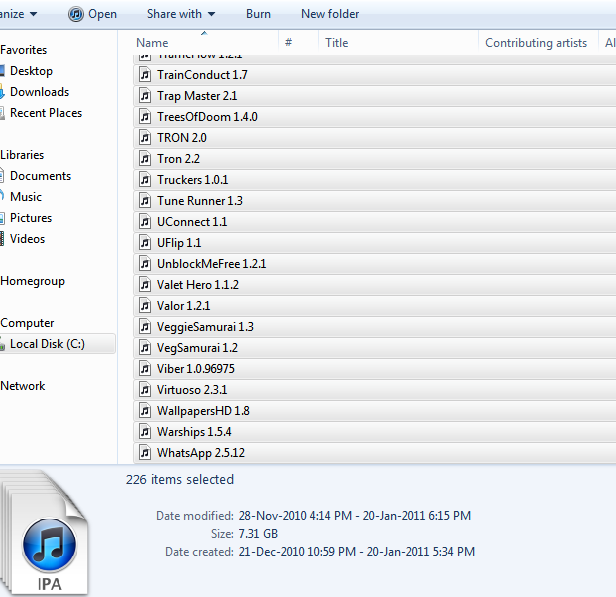616x597 pixels.
Task: Sort by the # column header
Action: [x=288, y=42]
